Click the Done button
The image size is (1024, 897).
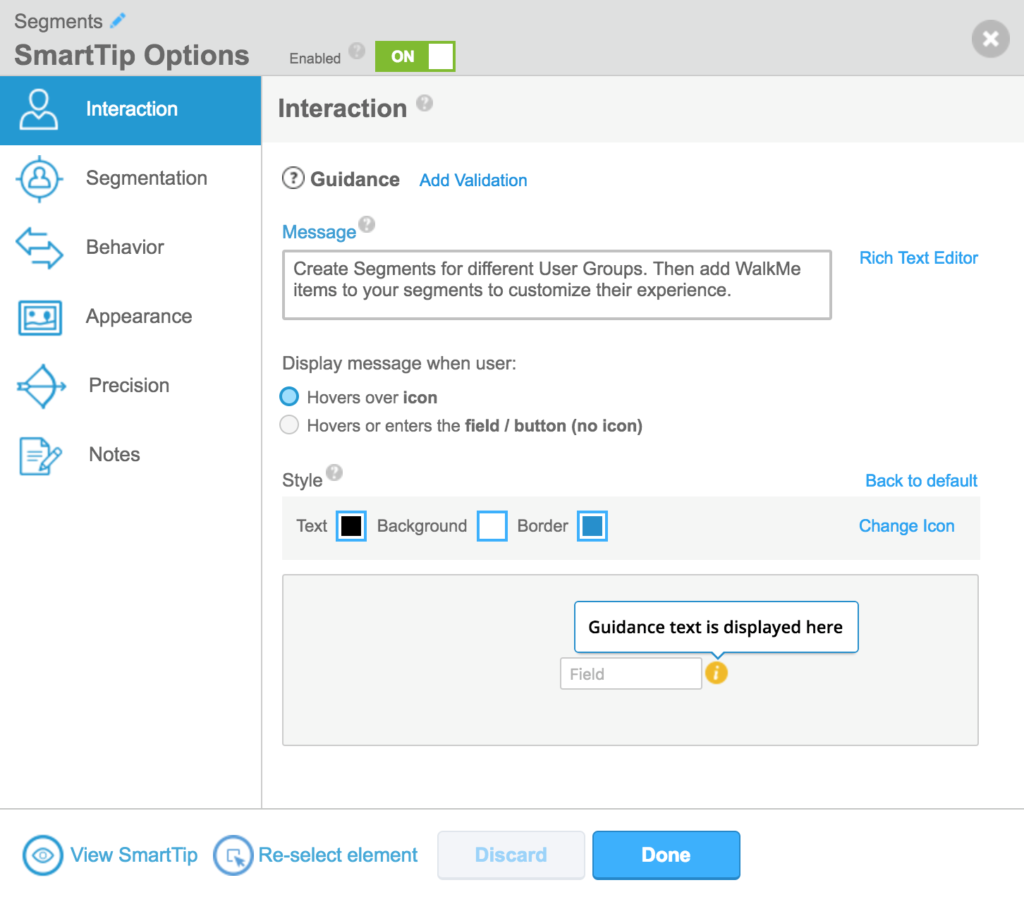coord(666,855)
